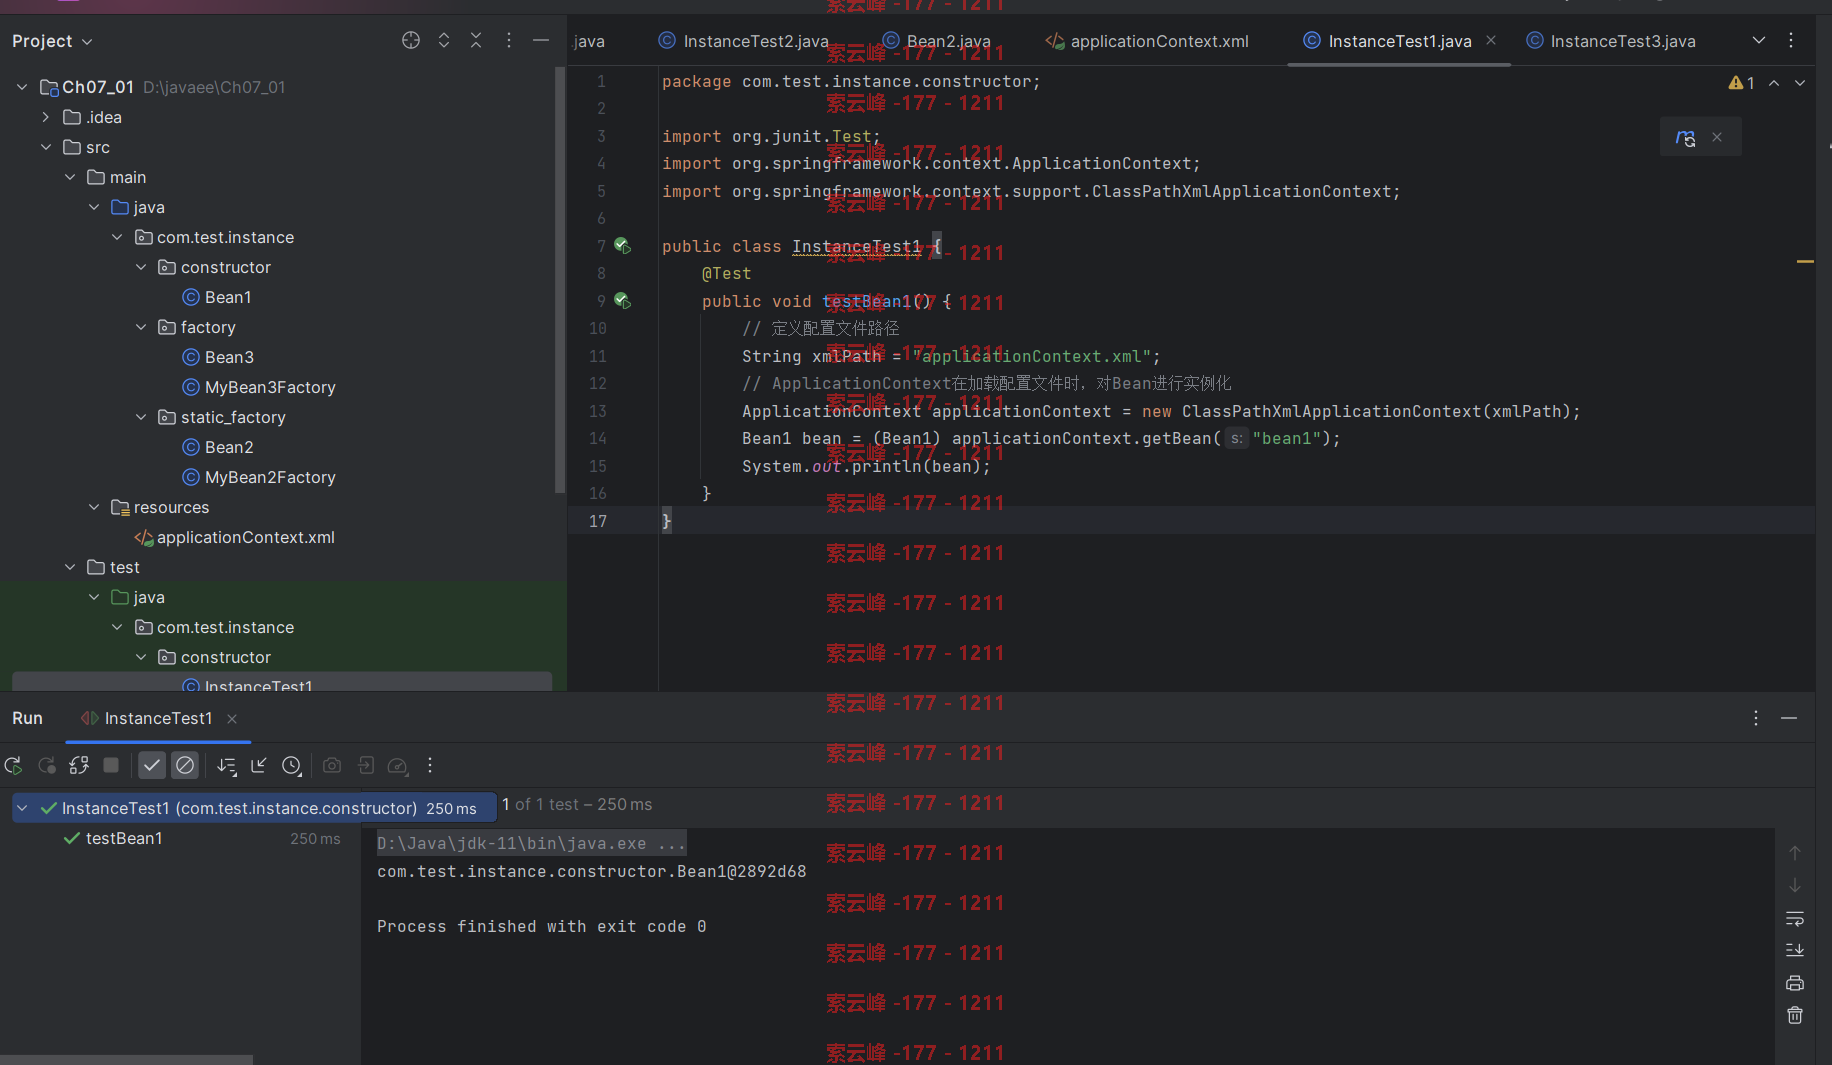Clear all console output
The width and height of the screenshot is (1832, 1065).
pos(1795,1015)
